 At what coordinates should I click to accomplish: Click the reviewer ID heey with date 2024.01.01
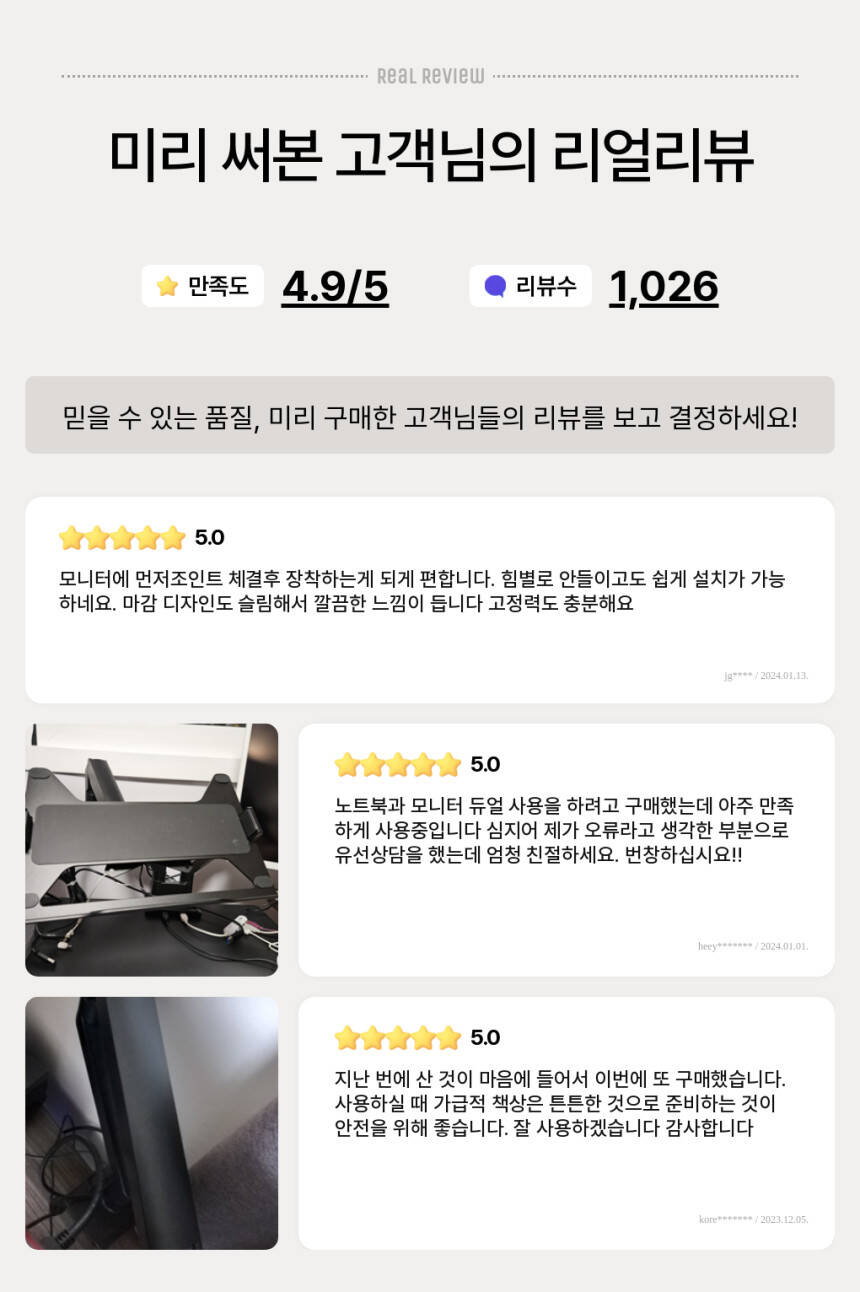pos(753,946)
